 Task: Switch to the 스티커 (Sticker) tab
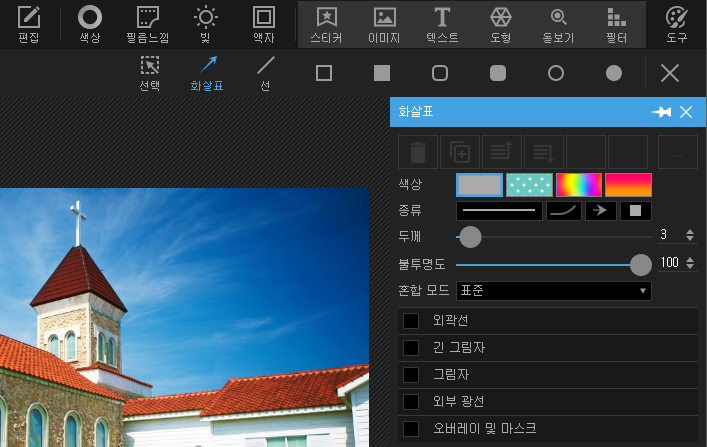point(326,24)
